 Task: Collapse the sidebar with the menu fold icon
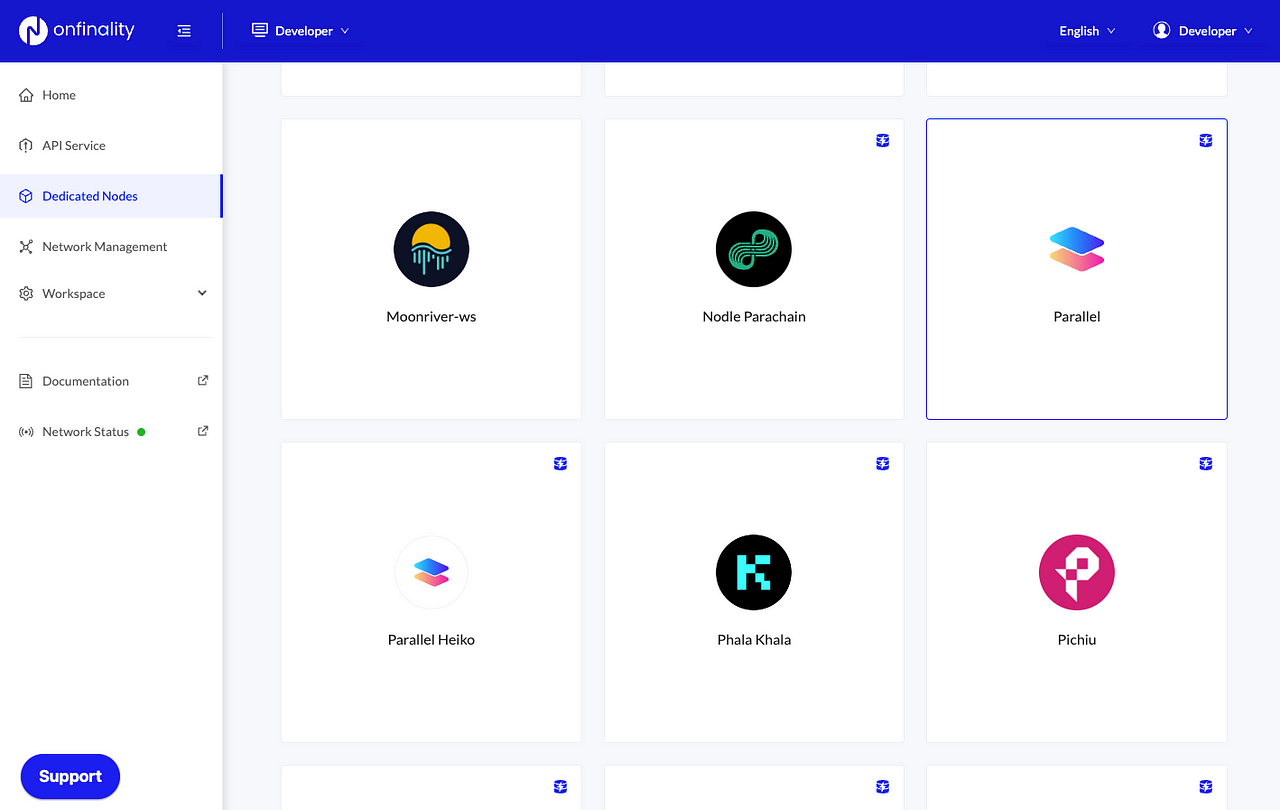184,31
